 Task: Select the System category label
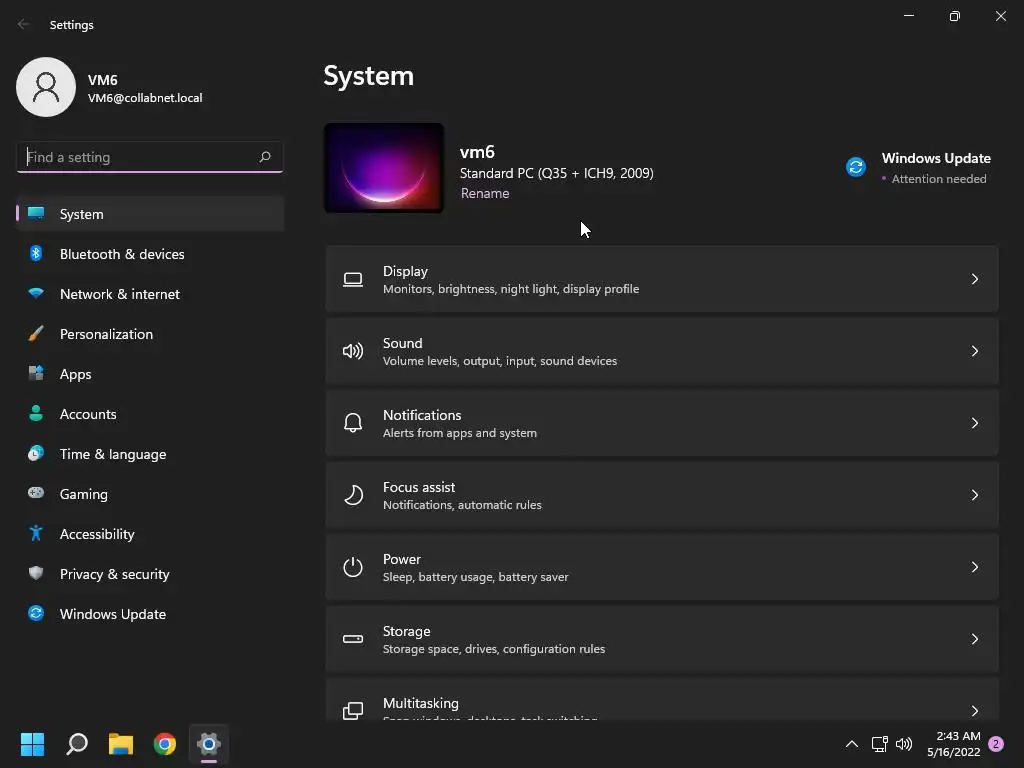tap(82, 214)
